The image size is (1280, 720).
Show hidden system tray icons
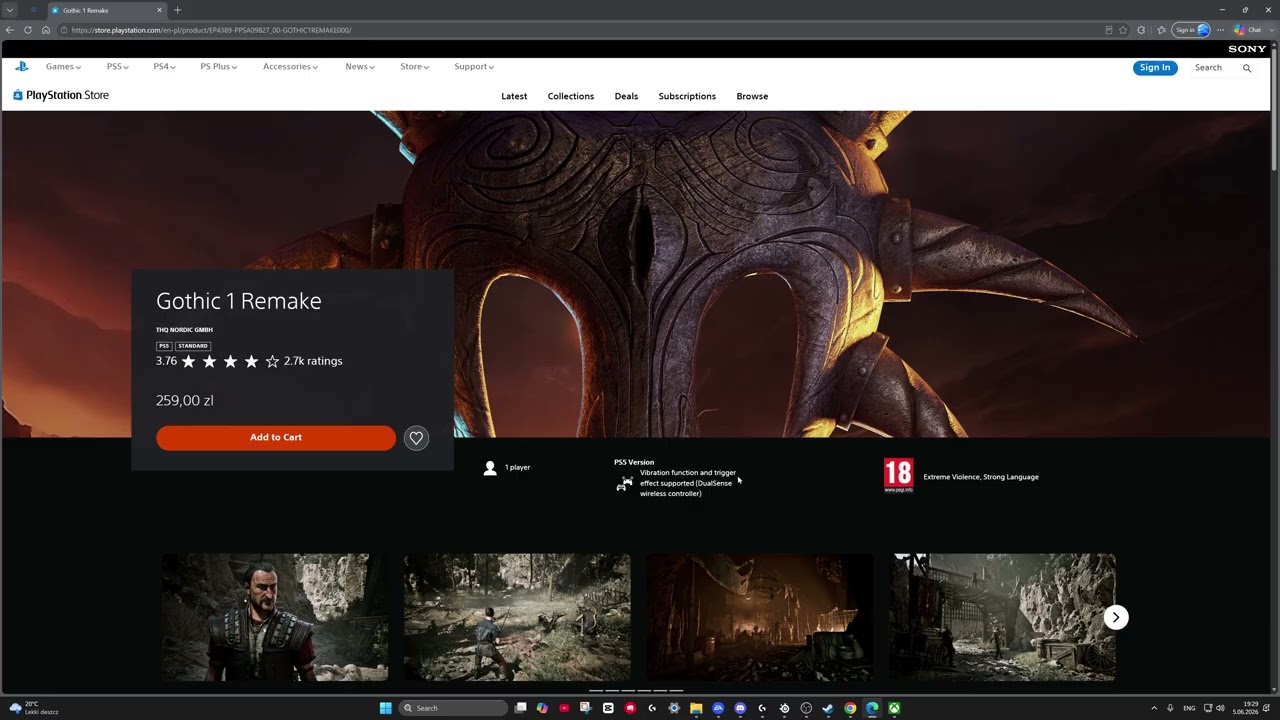[x=1154, y=708]
